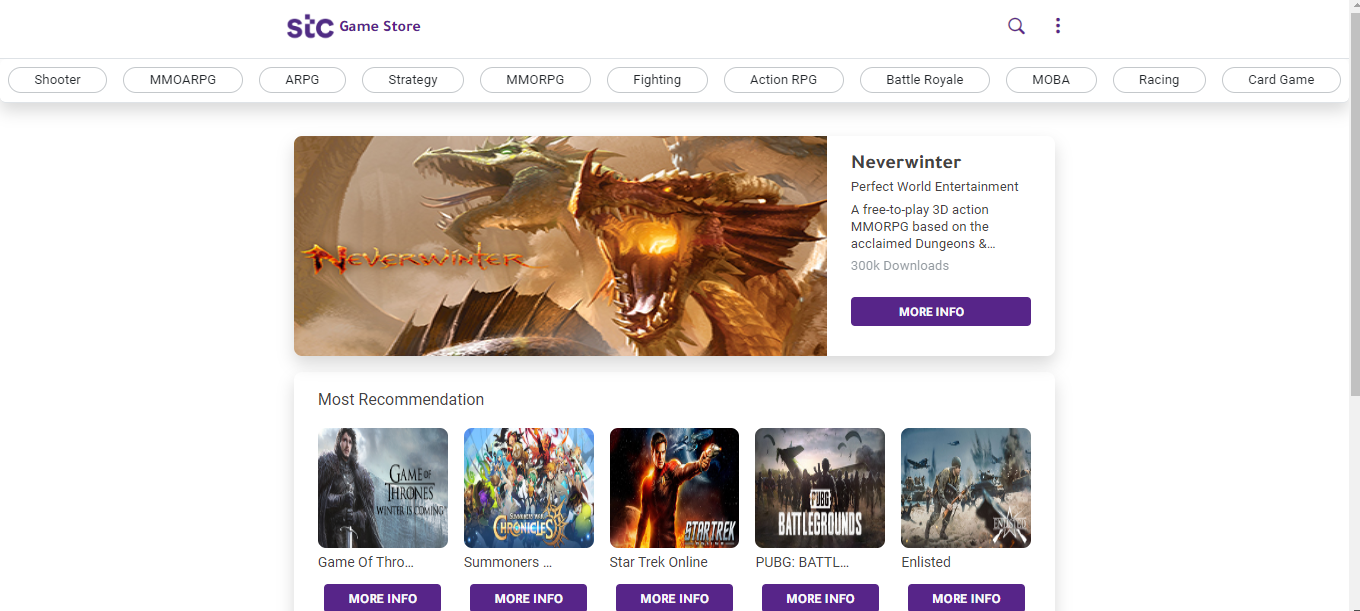This screenshot has height=611, width=1360.
Task: Select the Card Game filter
Action: tap(1280, 79)
